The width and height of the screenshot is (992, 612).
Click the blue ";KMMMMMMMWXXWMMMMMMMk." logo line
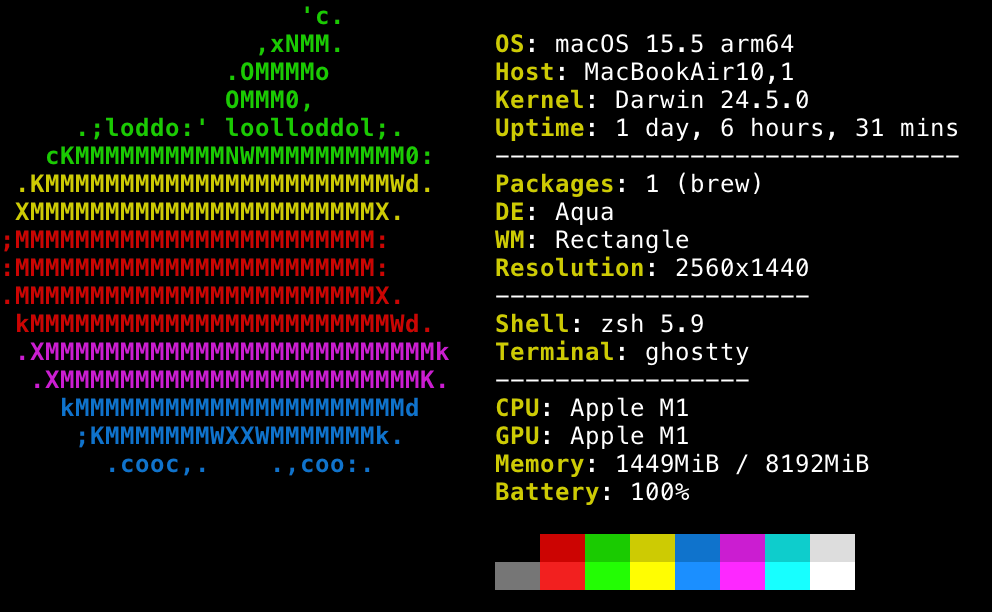pos(240,435)
